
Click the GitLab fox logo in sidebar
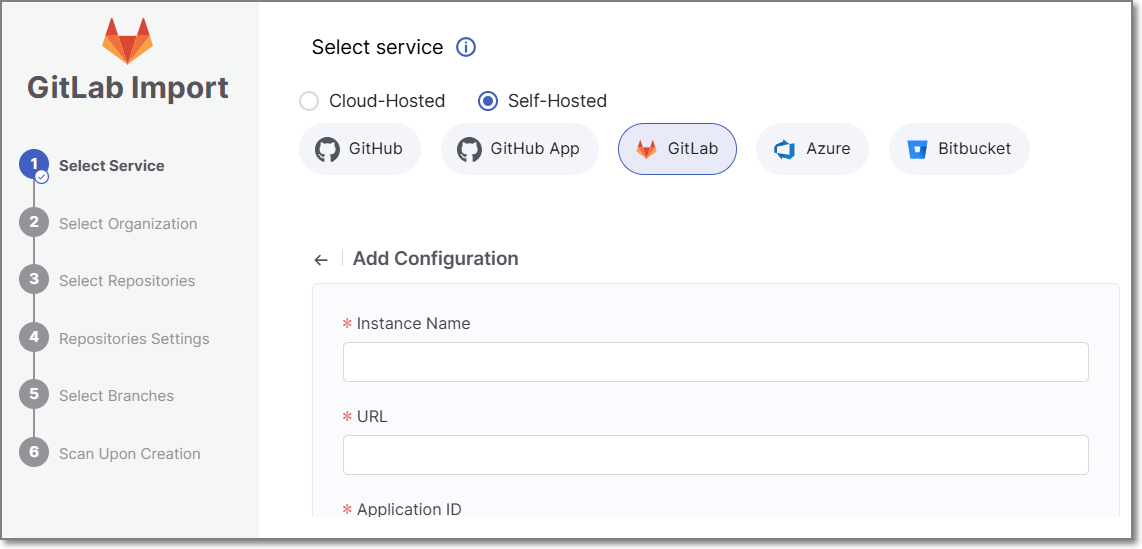[128, 41]
